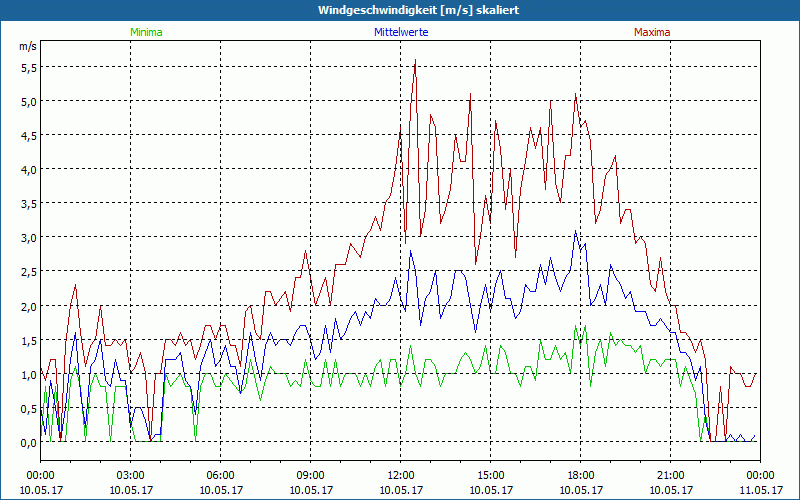
Task: Click the '0,0' y-axis value
Action: (x=29, y=443)
